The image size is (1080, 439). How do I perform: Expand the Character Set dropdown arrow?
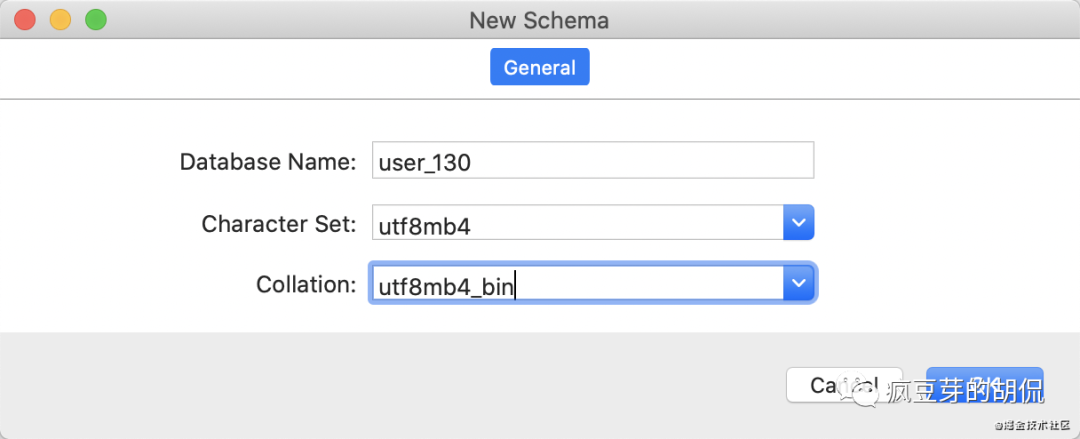pyautogui.click(x=798, y=223)
